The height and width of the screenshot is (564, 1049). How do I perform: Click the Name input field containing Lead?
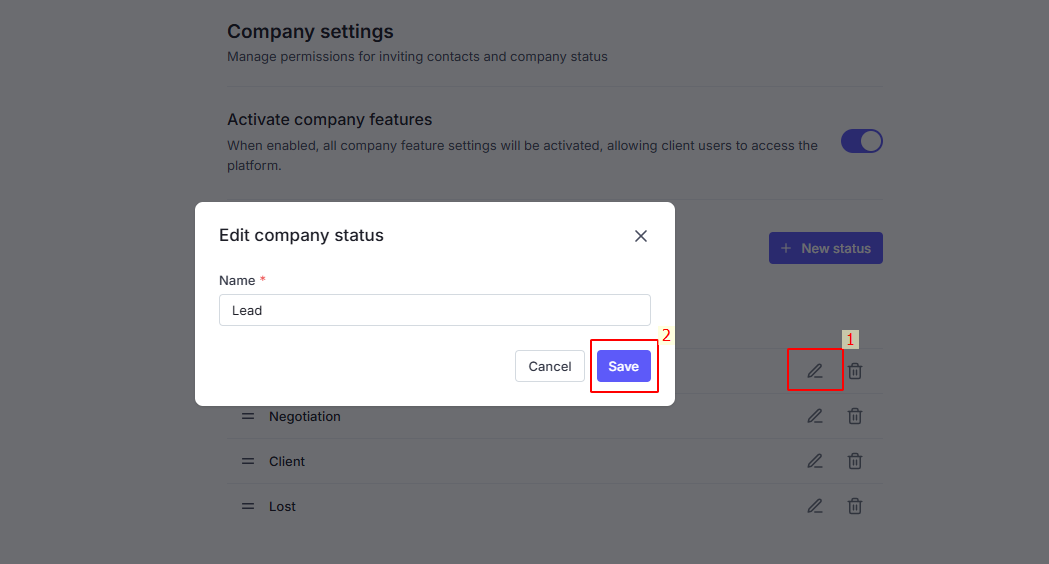click(x=434, y=310)
